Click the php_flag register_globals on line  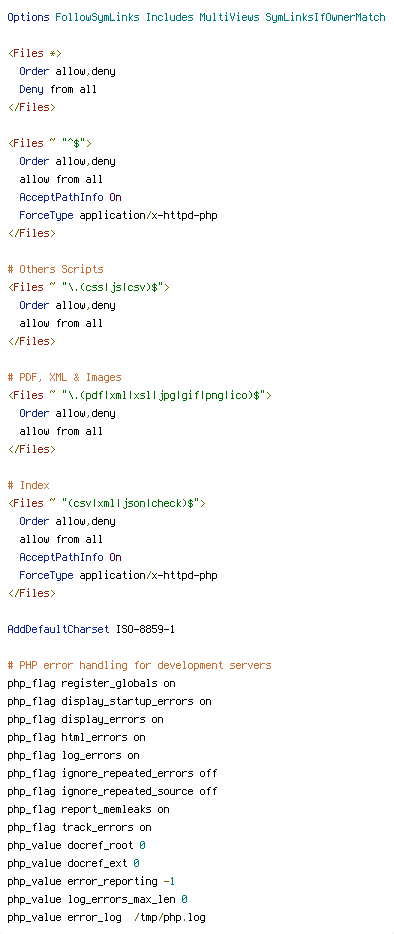click(91, 683)
